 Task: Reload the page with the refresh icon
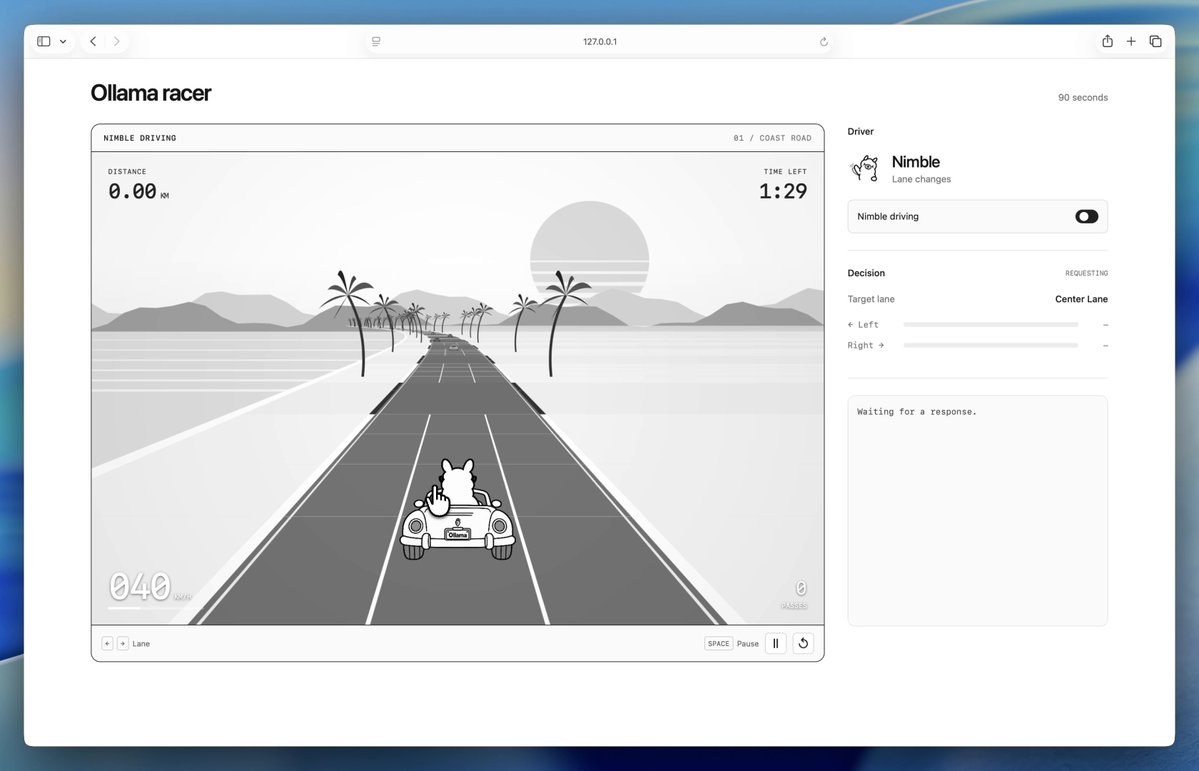(824, 41)
